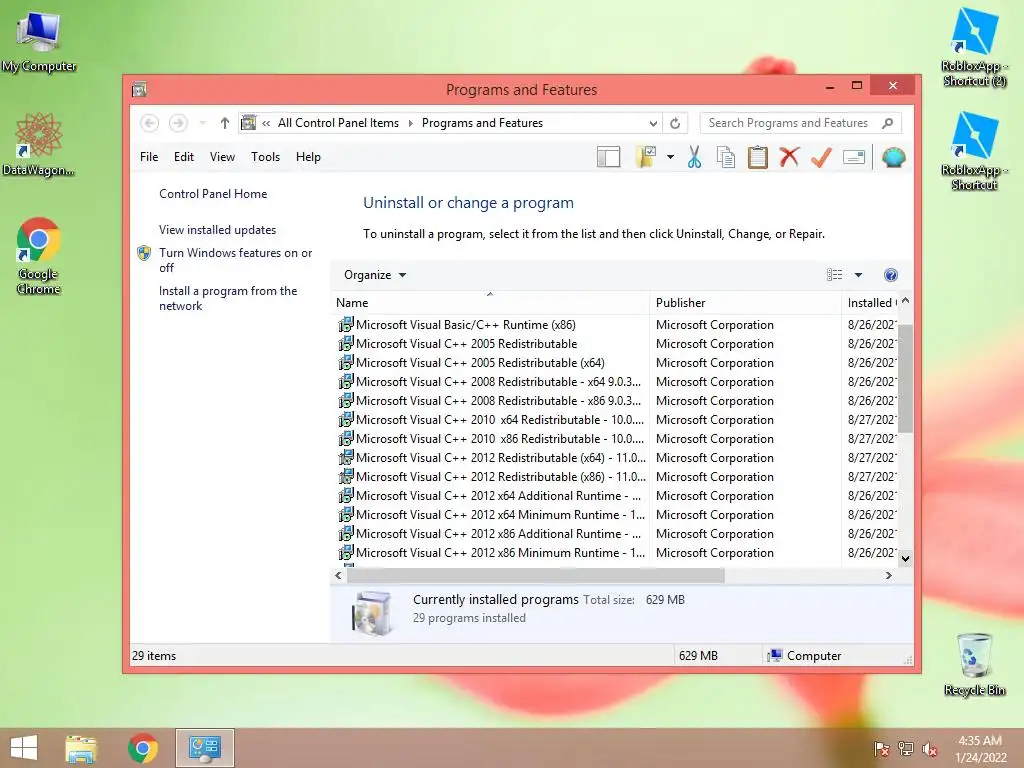This screenshot has width=1024, height=768.
Task: Click the muted volume tray icon
Action: coord(930,750)
